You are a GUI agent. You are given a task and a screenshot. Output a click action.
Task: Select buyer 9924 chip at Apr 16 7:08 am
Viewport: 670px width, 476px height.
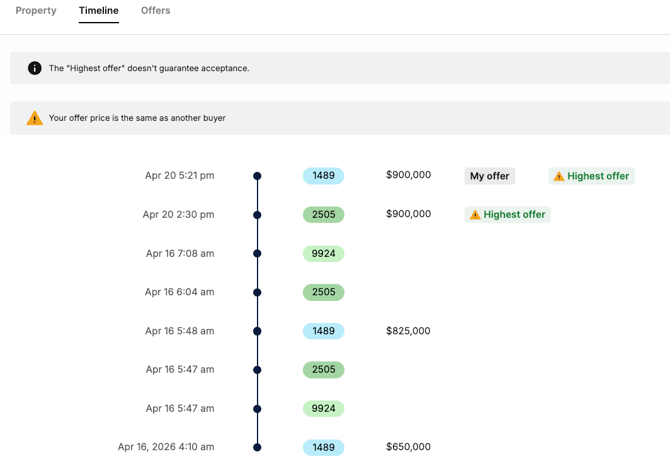[x=323, y=254]
